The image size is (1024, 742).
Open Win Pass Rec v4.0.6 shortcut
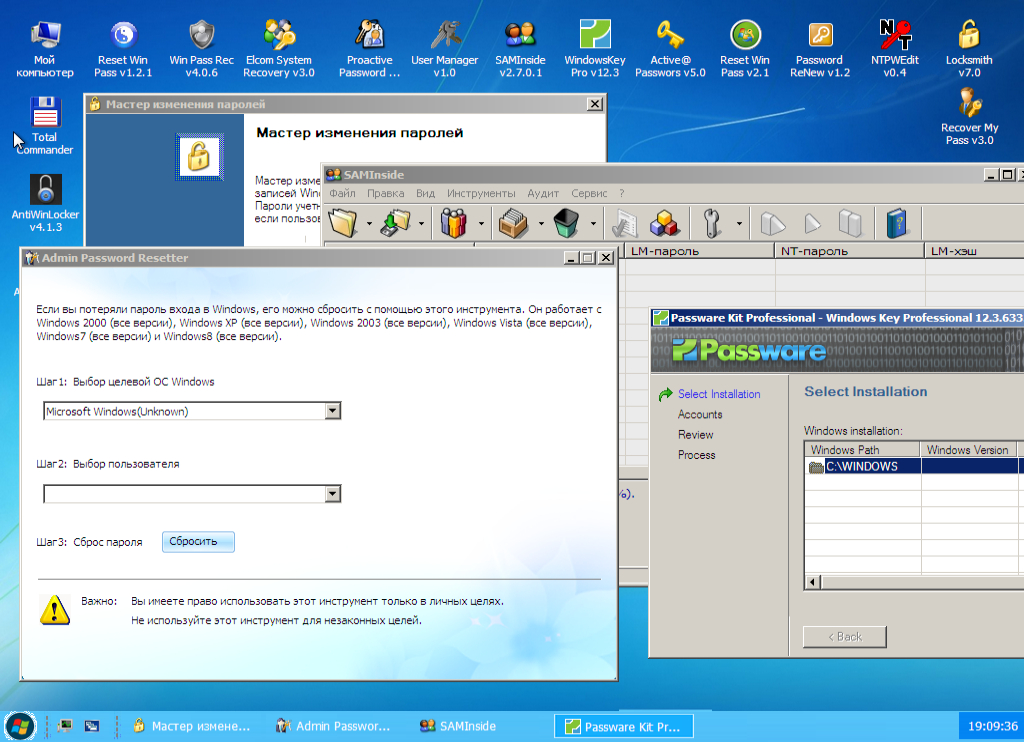pyautogui.click(x=201, y=49)
